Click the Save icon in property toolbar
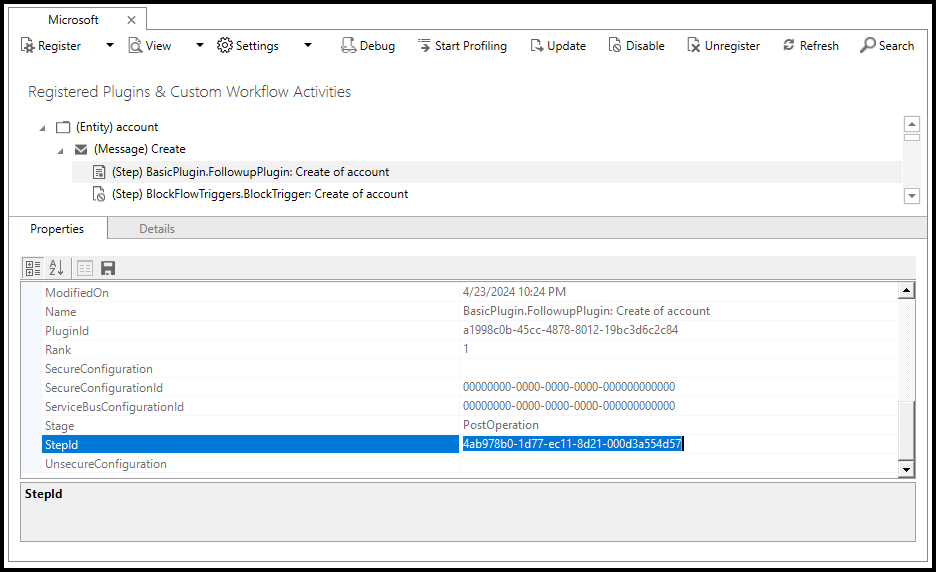This screenshot has width=936, height=572. click(108, 268)
